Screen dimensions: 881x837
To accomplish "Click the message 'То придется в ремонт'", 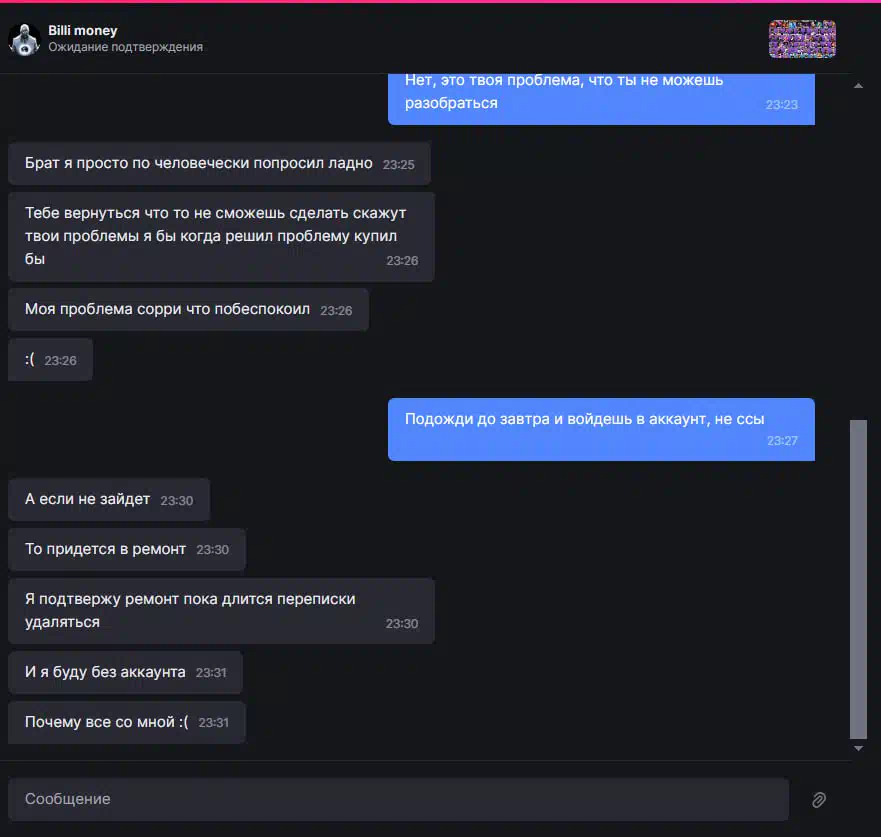I will click(x=127, y=549).
